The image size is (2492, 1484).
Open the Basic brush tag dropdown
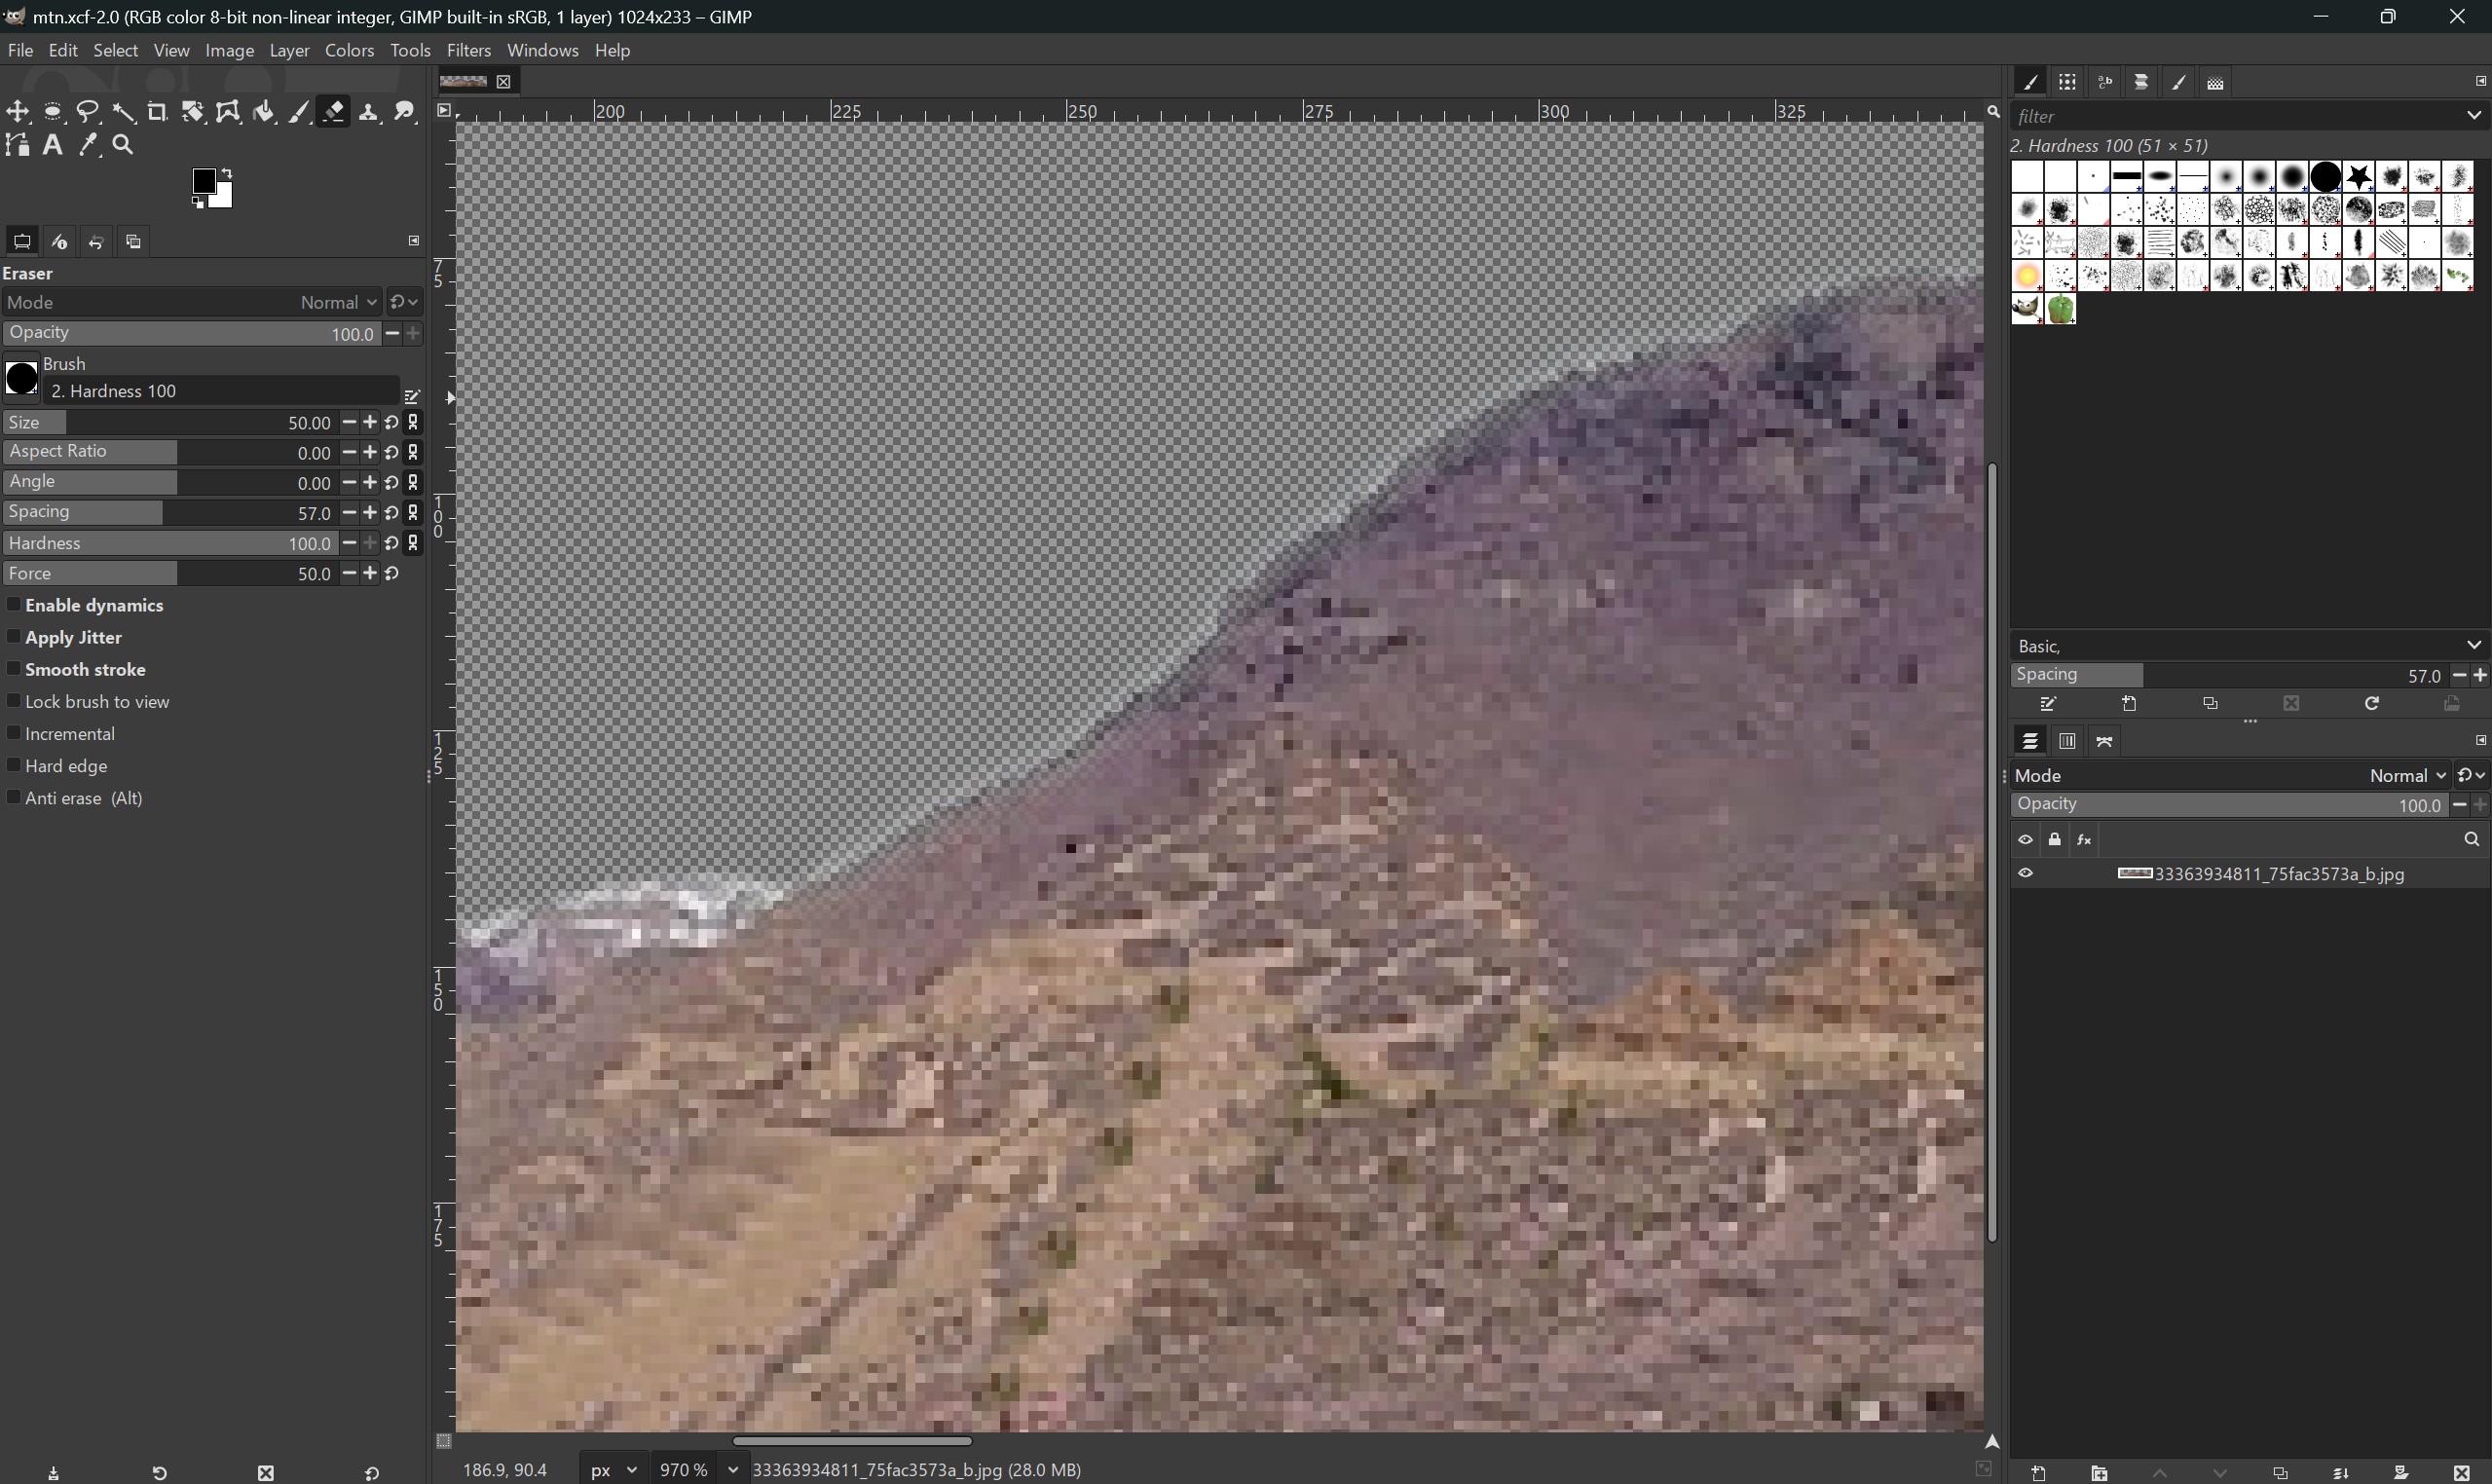tap(2475, 646)
